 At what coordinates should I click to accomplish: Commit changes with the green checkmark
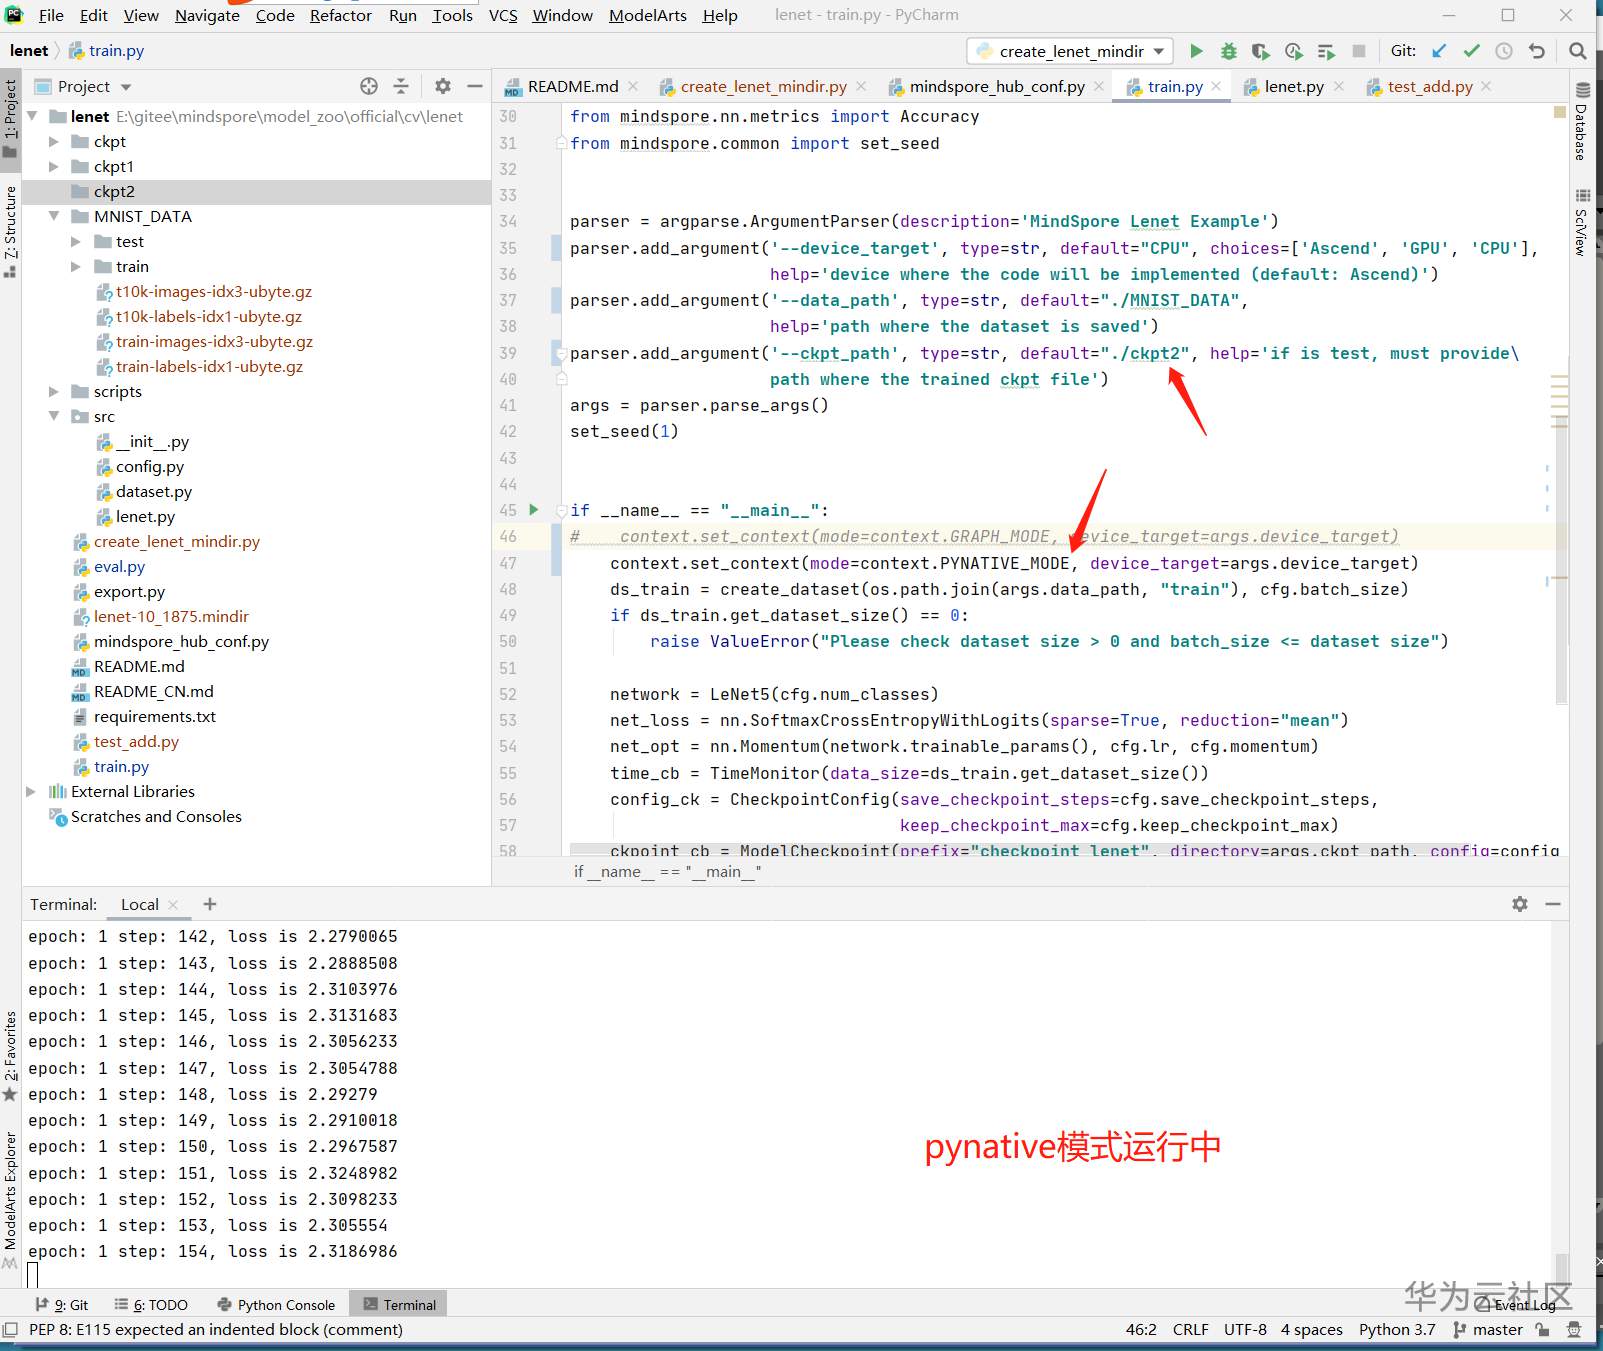(1471, 51)
